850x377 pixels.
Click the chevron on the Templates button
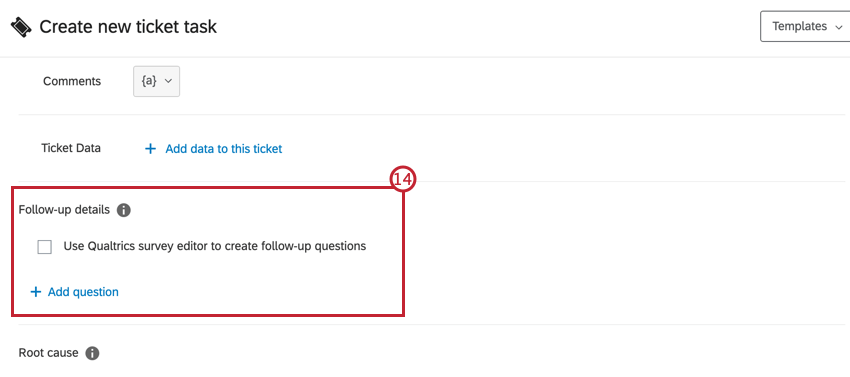click(x=839, y=27)
